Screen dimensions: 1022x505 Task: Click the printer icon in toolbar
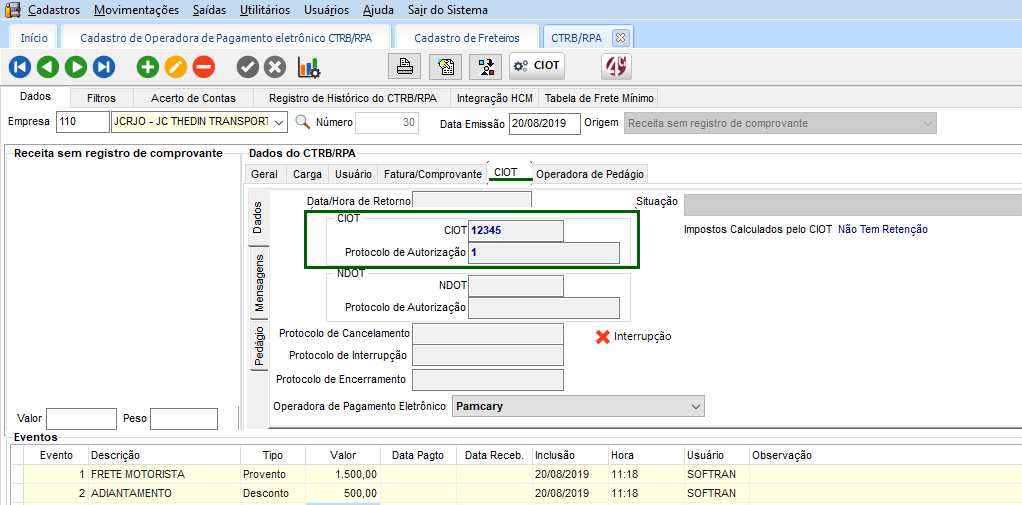405,66
